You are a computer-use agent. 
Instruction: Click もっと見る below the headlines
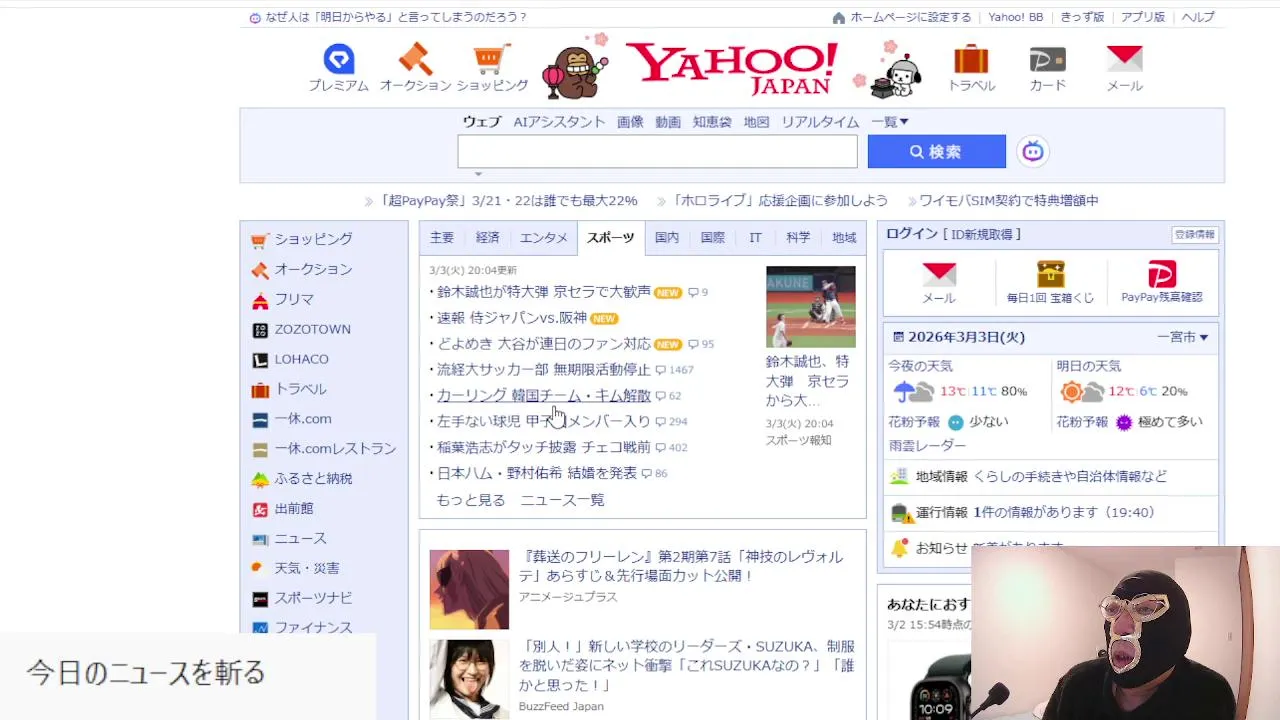coord(471,500)
